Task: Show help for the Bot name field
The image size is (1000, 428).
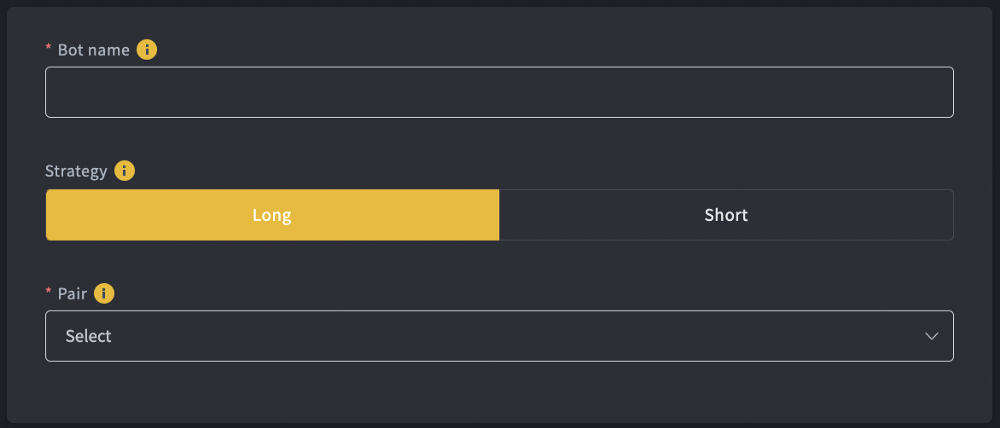Action: point(147,49)
